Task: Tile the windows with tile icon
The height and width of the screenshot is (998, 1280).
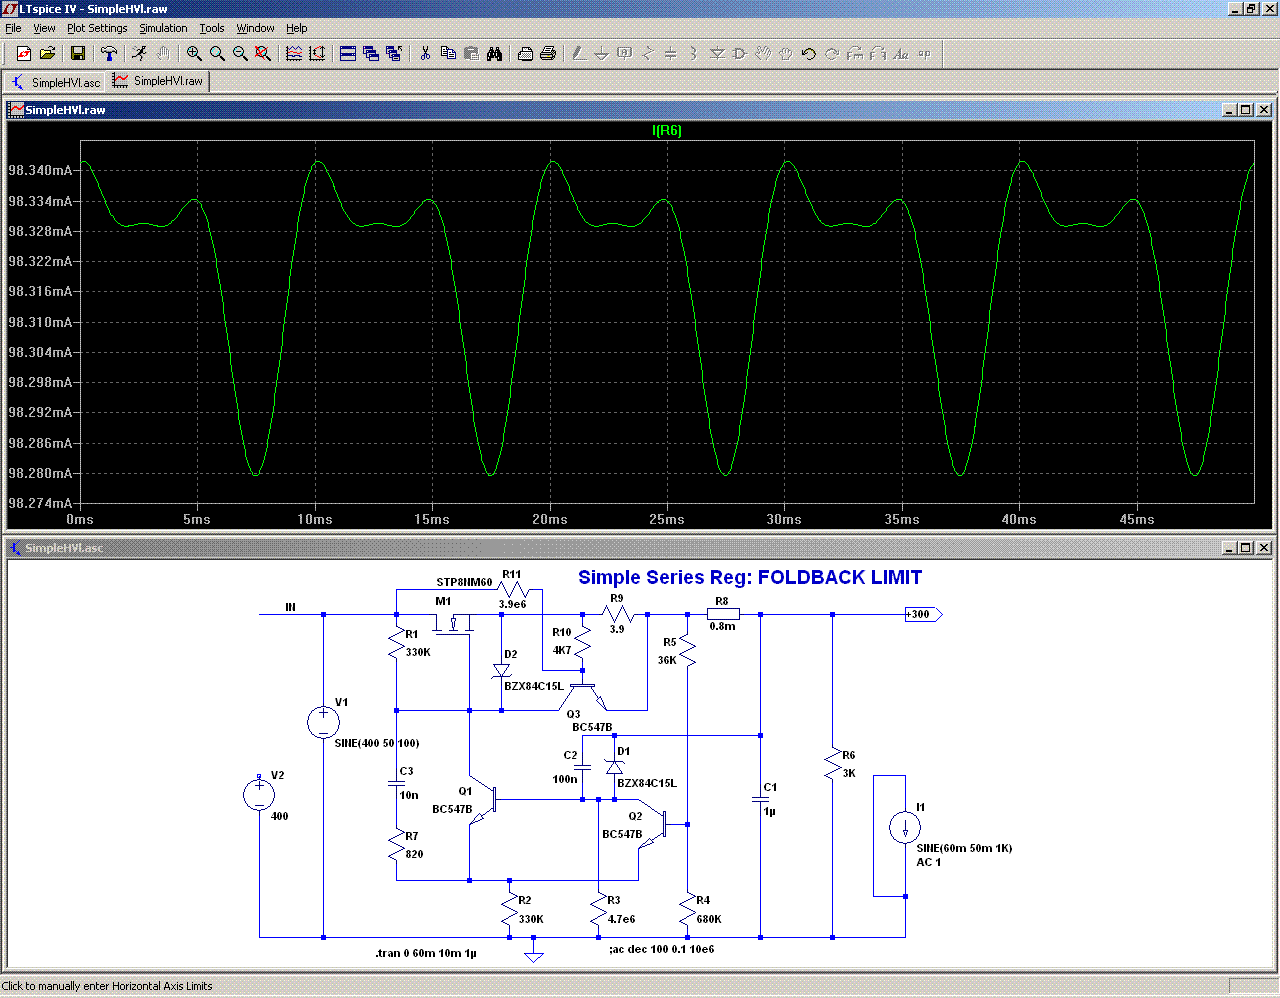Action: tap(348, 53)
